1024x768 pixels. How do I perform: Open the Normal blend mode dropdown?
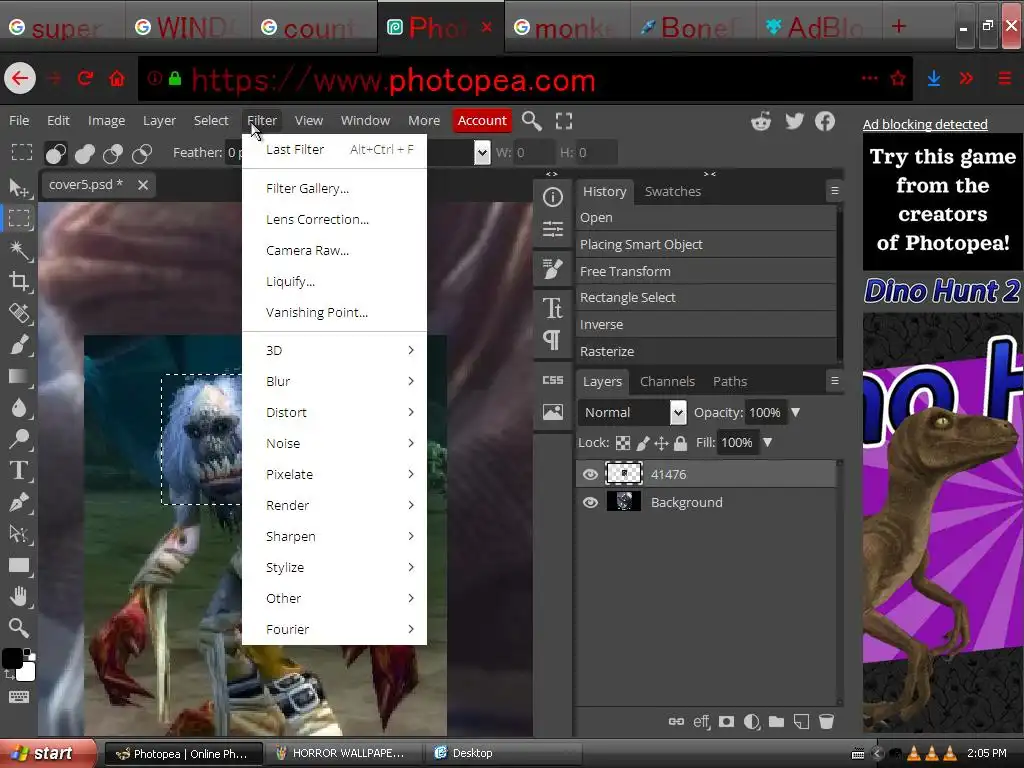[x=632, y=413]
